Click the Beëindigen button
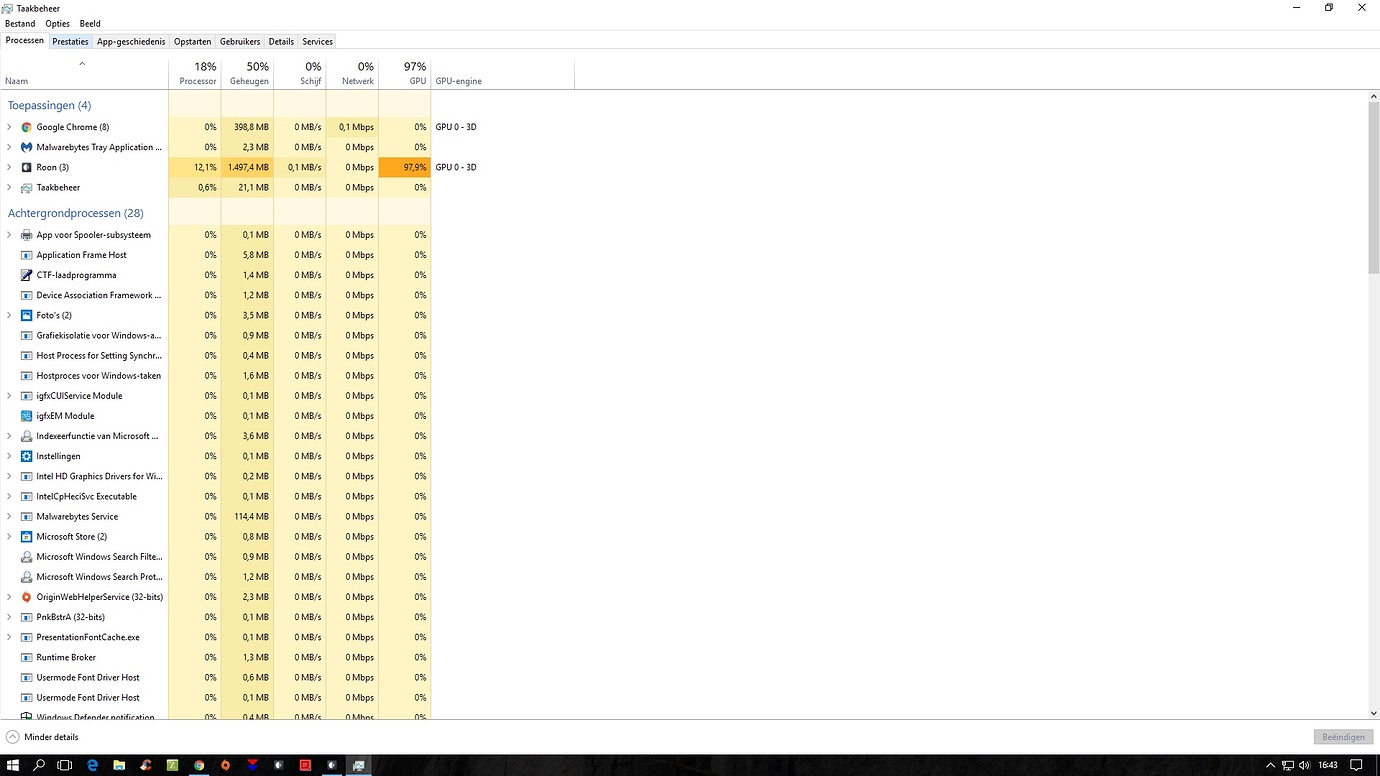 click(1342, 737)
